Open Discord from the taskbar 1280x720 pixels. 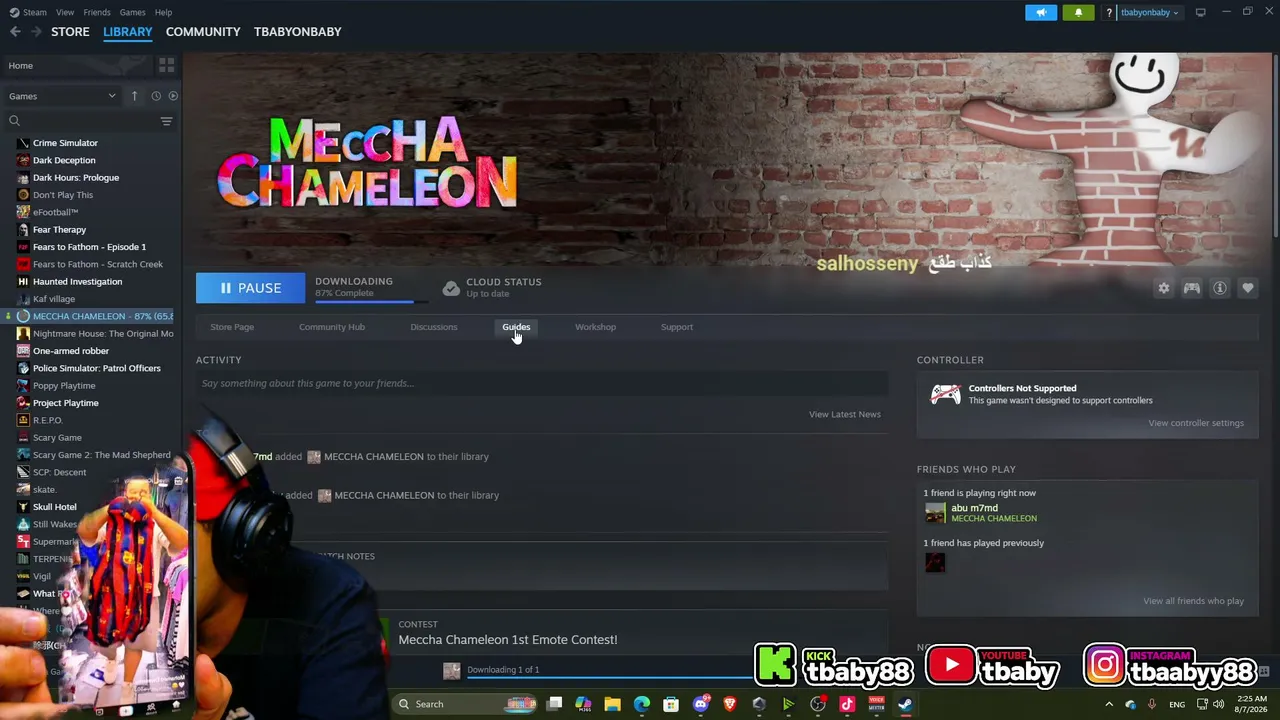[700, 704]
